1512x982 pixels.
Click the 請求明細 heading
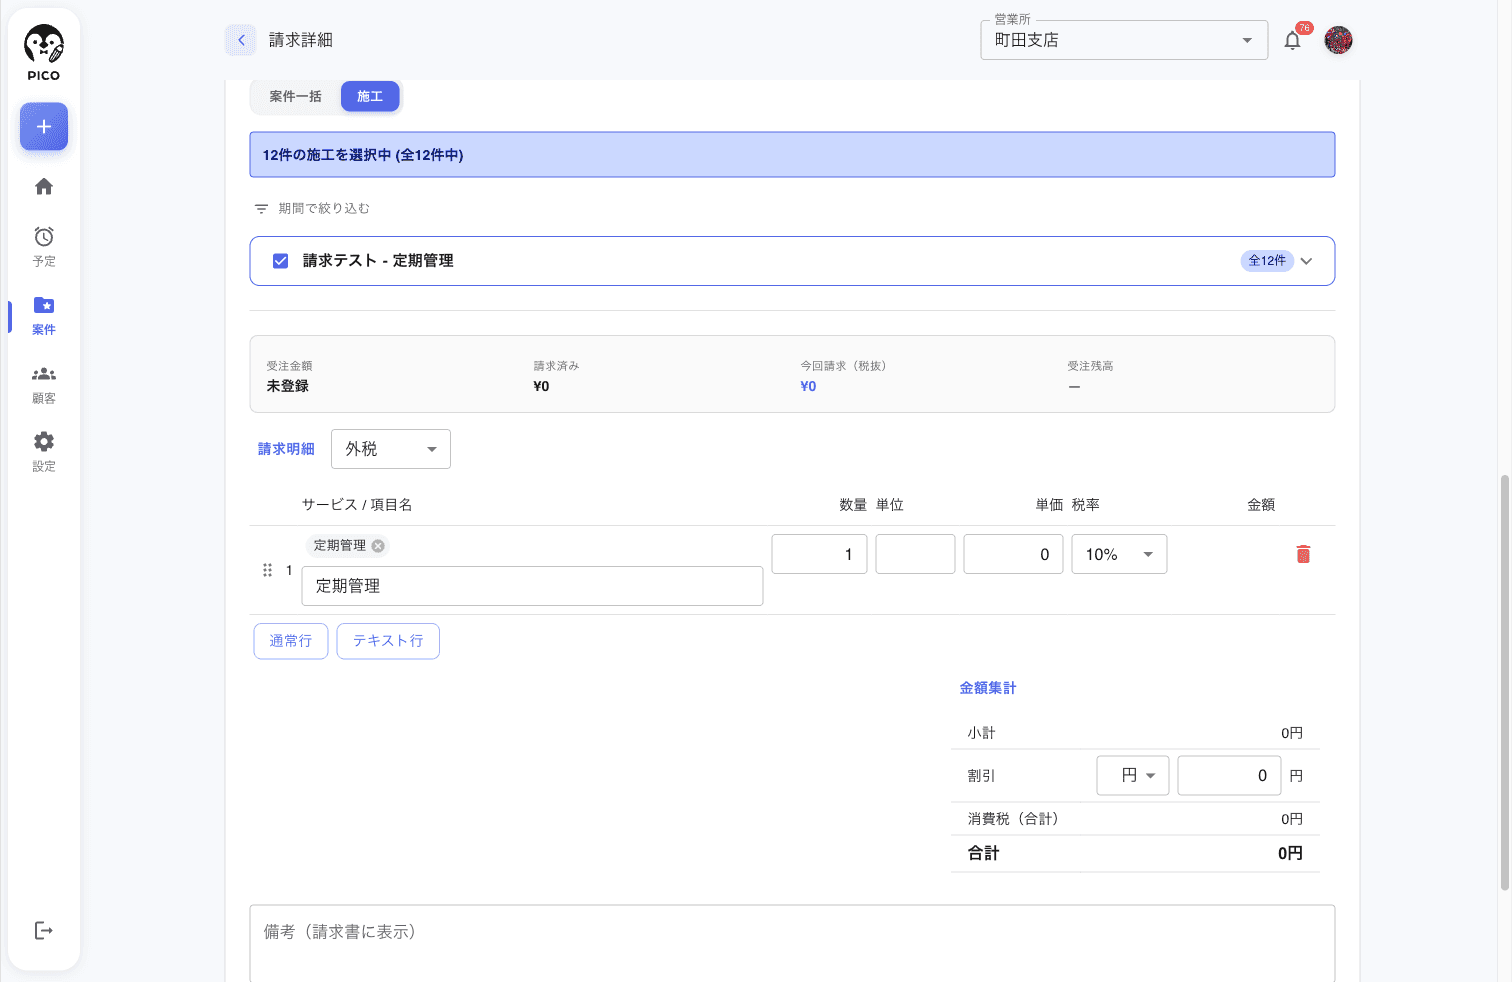point(286,449)
